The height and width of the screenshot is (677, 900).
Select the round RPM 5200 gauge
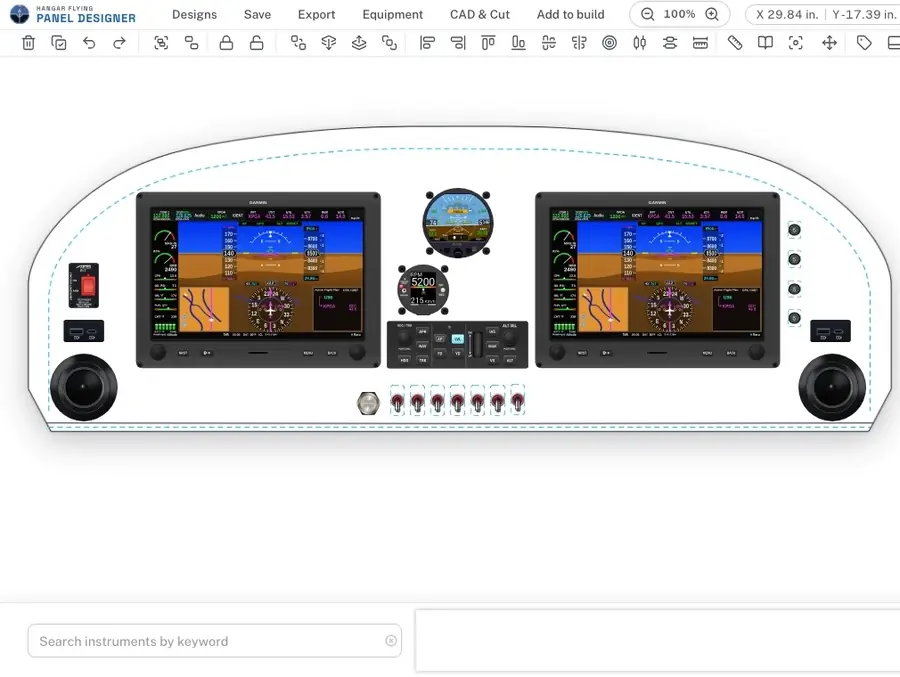423,290
